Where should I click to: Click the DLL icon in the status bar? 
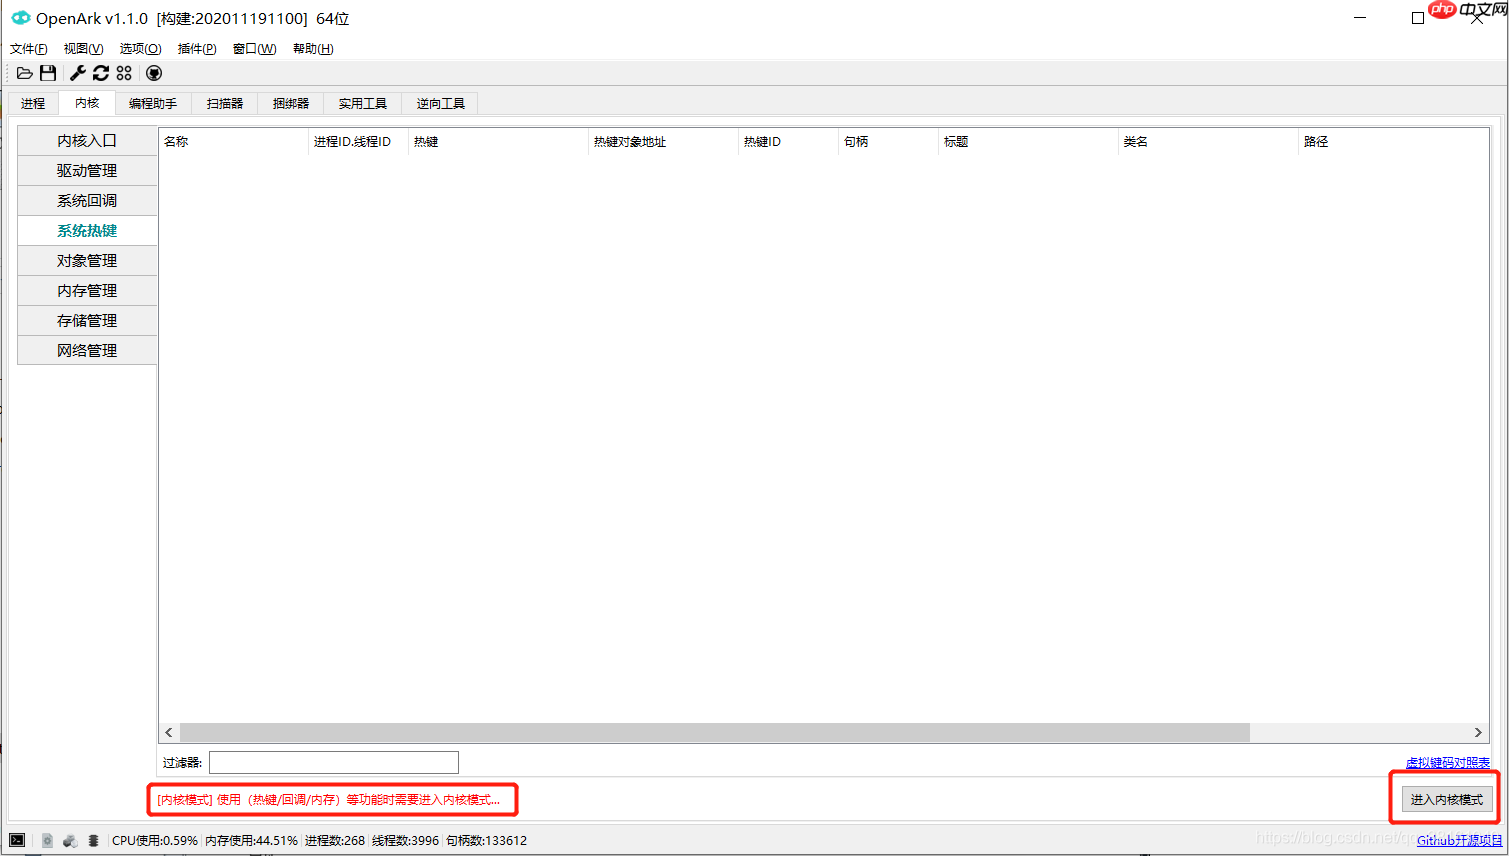click(x=70, y=840)
